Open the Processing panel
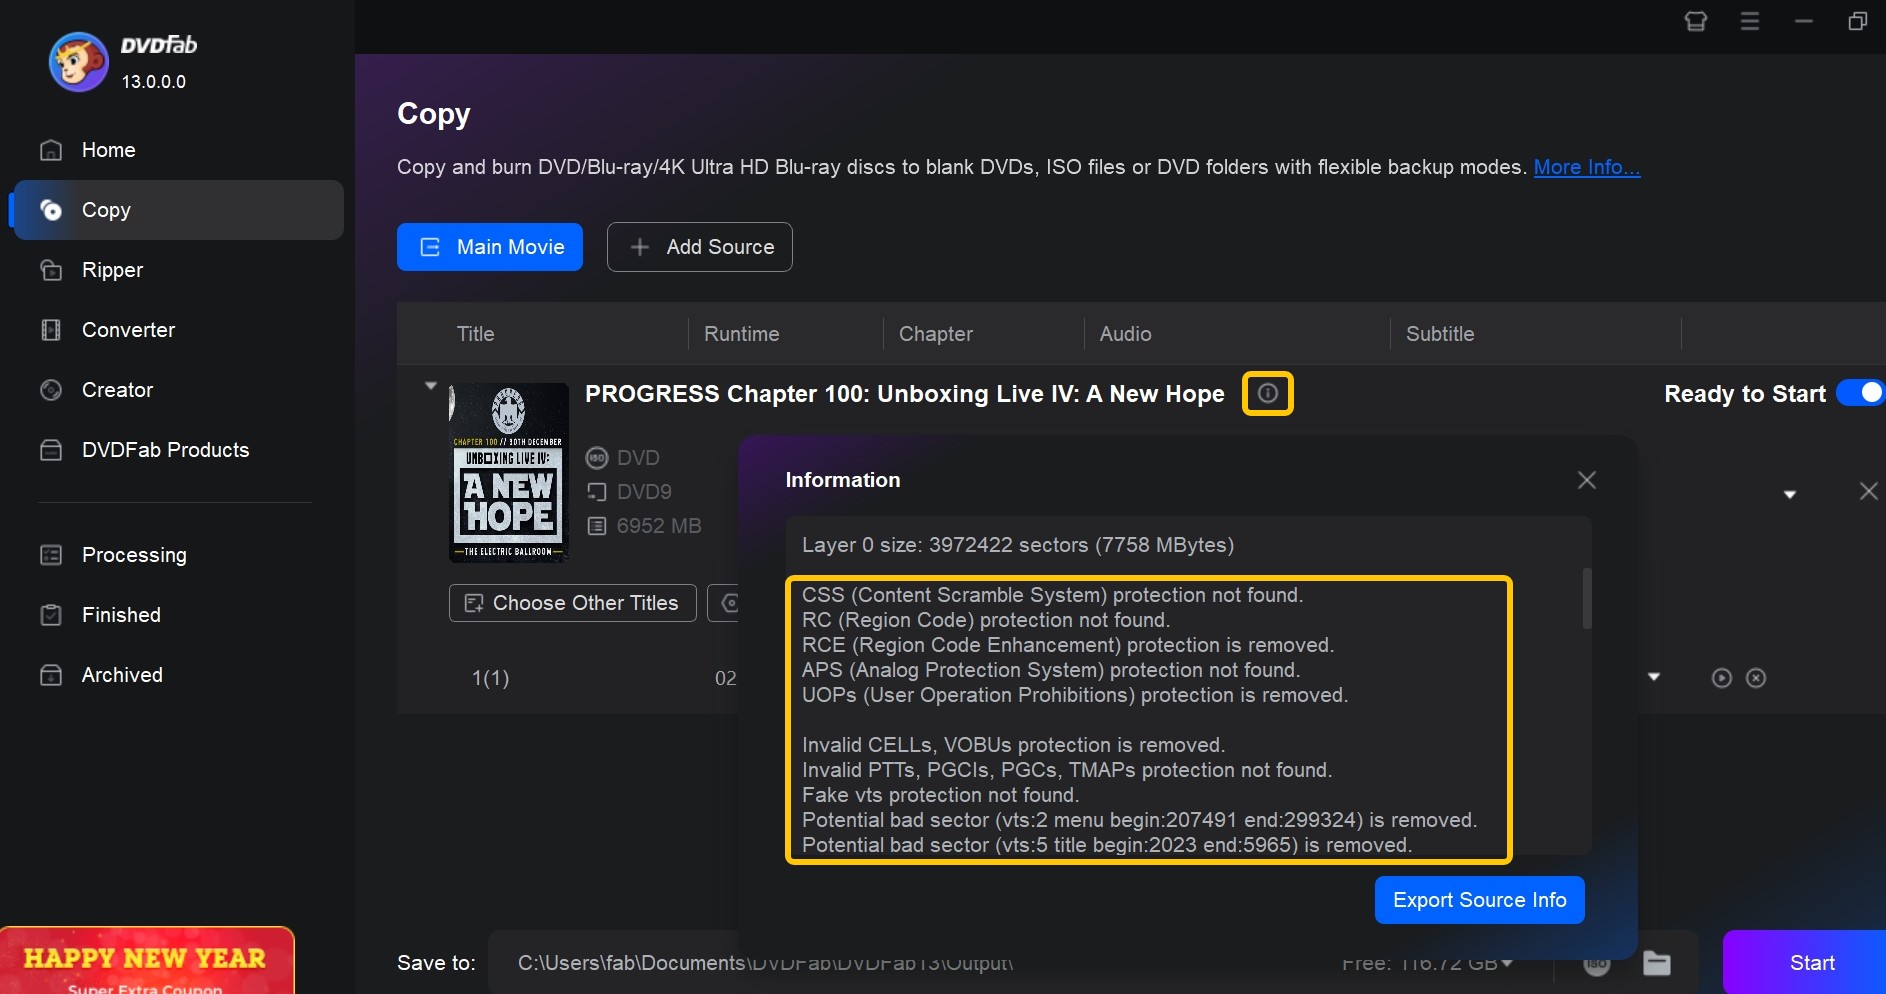This screenshot has height=994, width=1886. click(134, 555)
